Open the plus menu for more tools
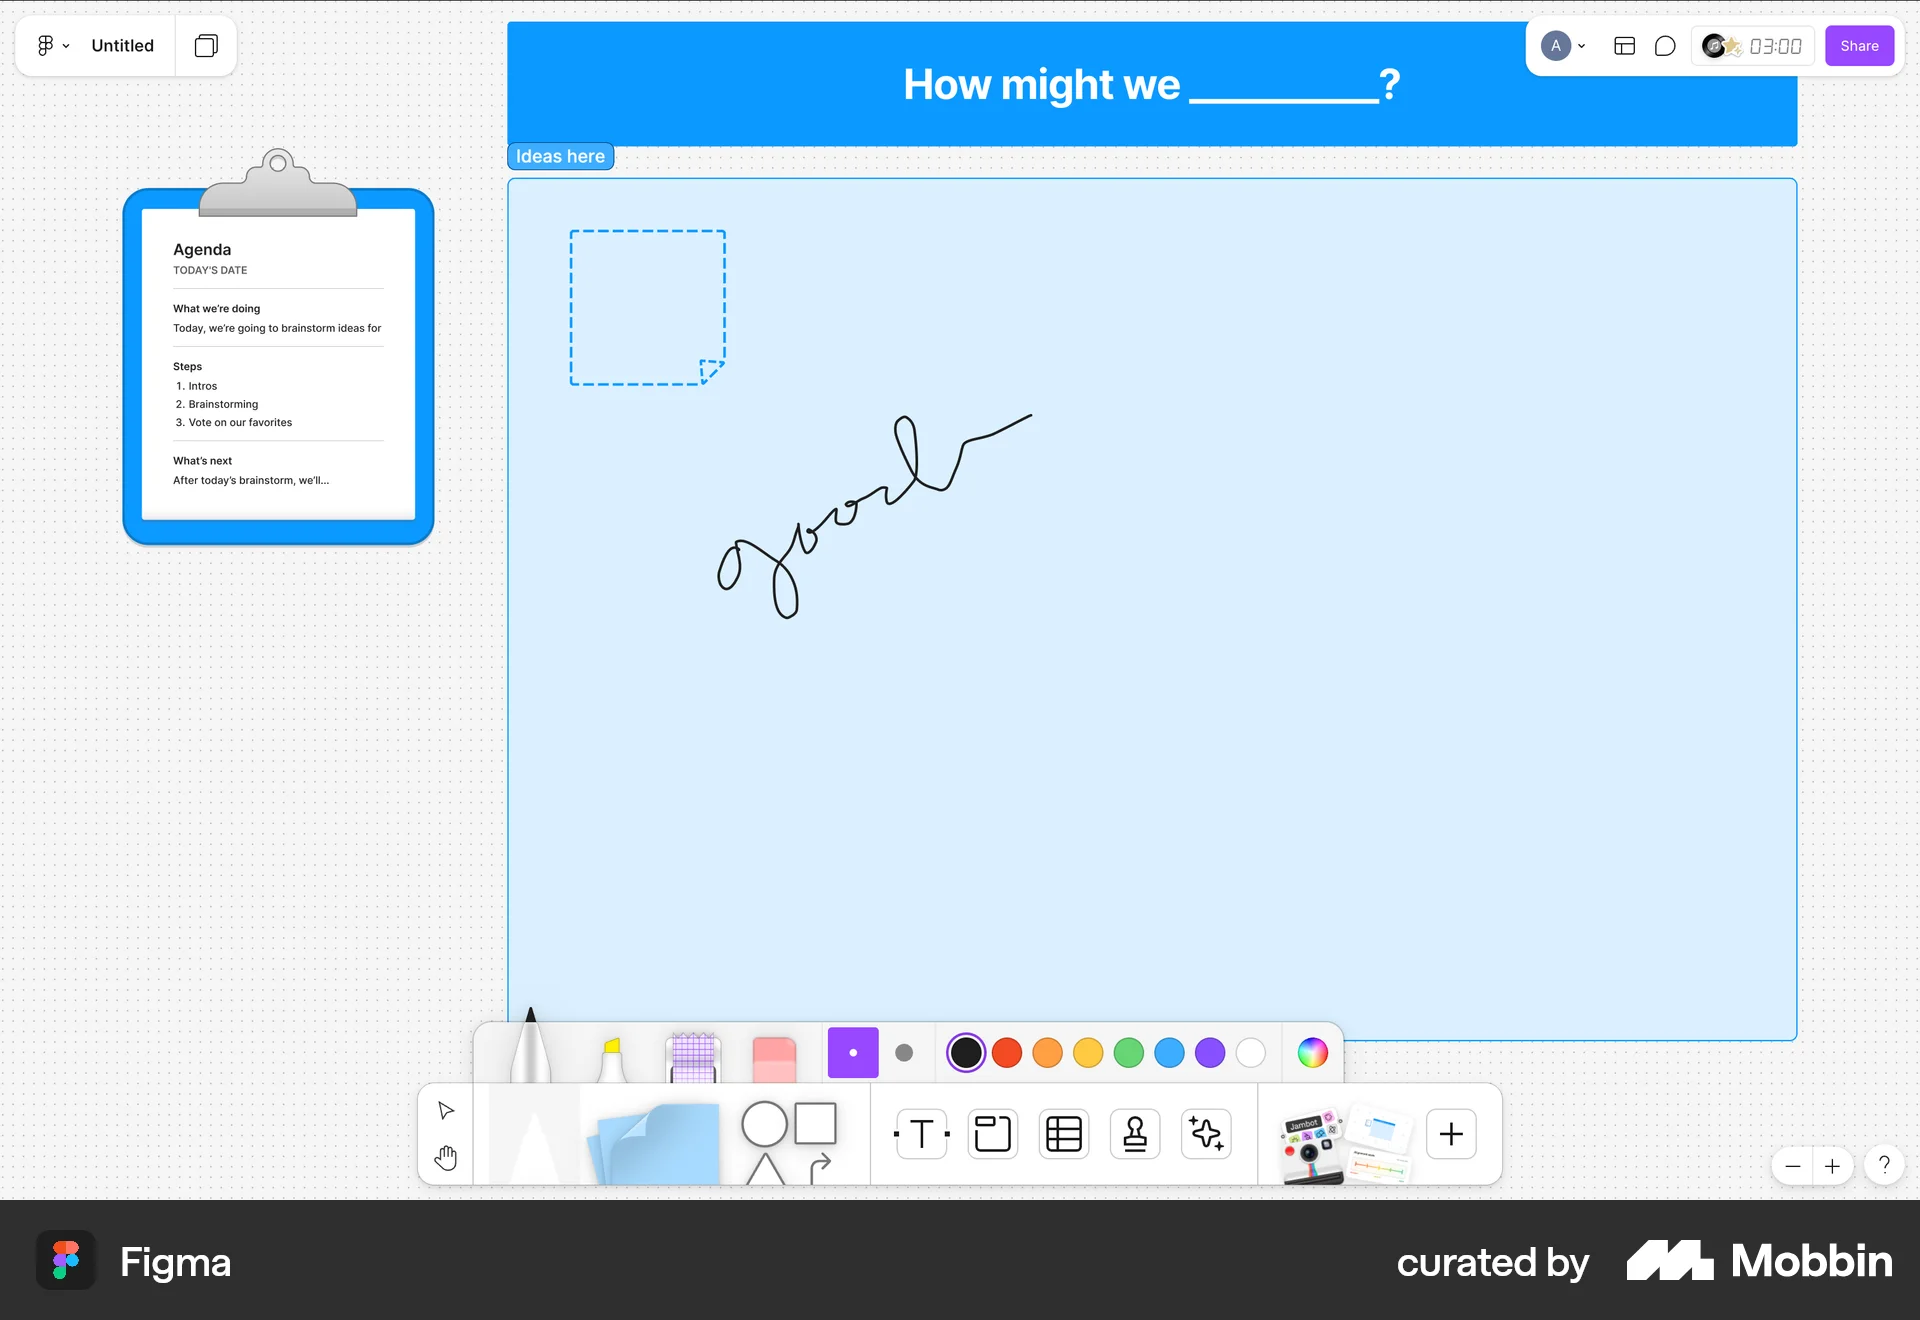 pos(1451,1133)
